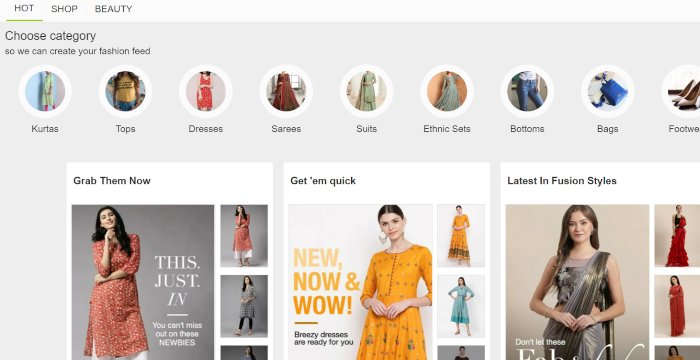Screen dimensions: 700x360
Task: View the red kurta with white pants thumbnail
Action: click(x=244, y=236)
